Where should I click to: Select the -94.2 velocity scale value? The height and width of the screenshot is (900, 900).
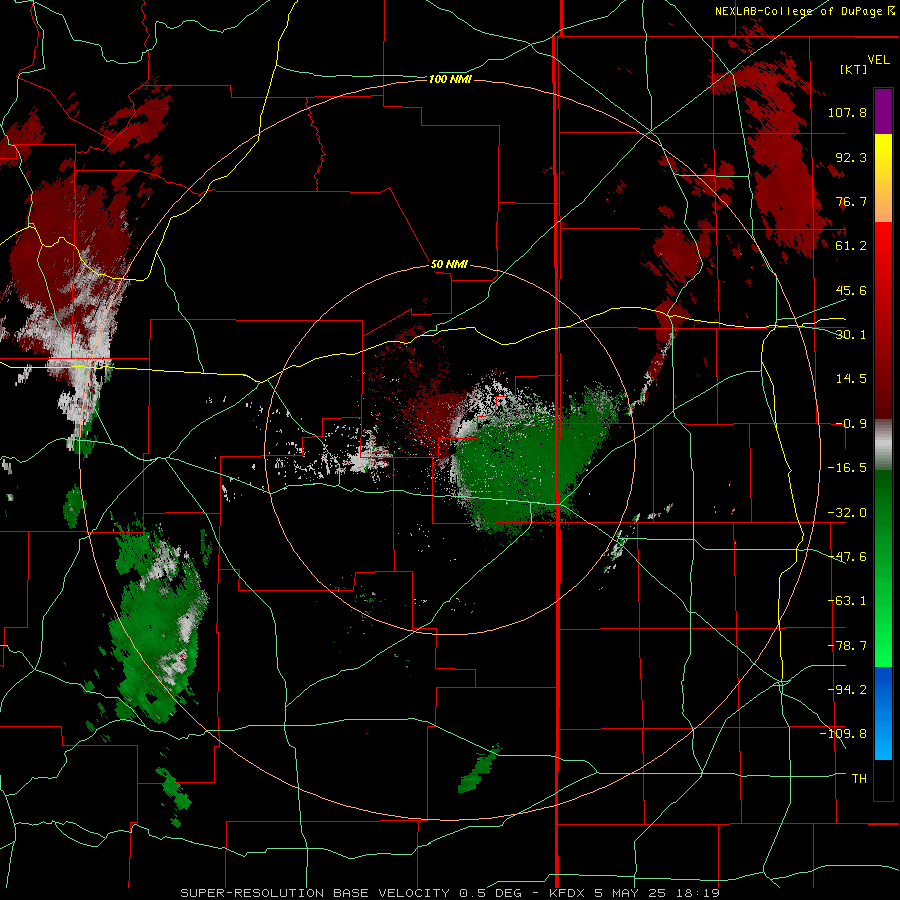pyautogui.click(x=847, y=689)
